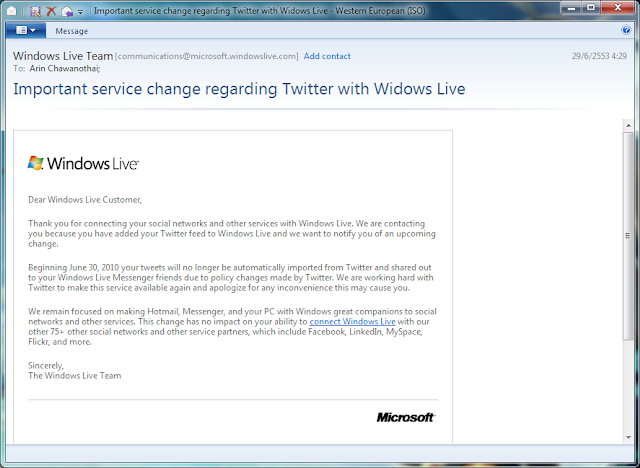Click the Reply envelope icon
Screen dimensions: 640x468
[x=67, y=11]
